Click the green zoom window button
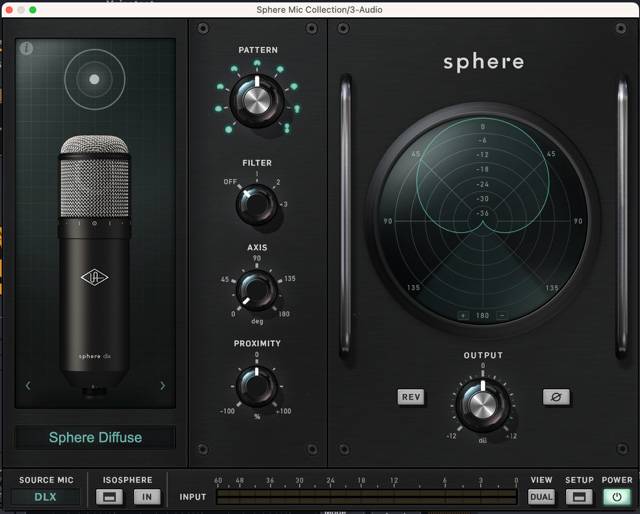Viewport: 640px width, 514px height. (x=33, y=10)
